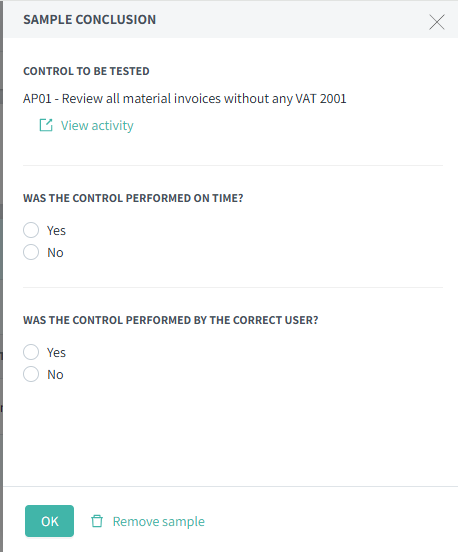Confirm with the OK button
Screen dimensions: 458x552
coord(49,521)
